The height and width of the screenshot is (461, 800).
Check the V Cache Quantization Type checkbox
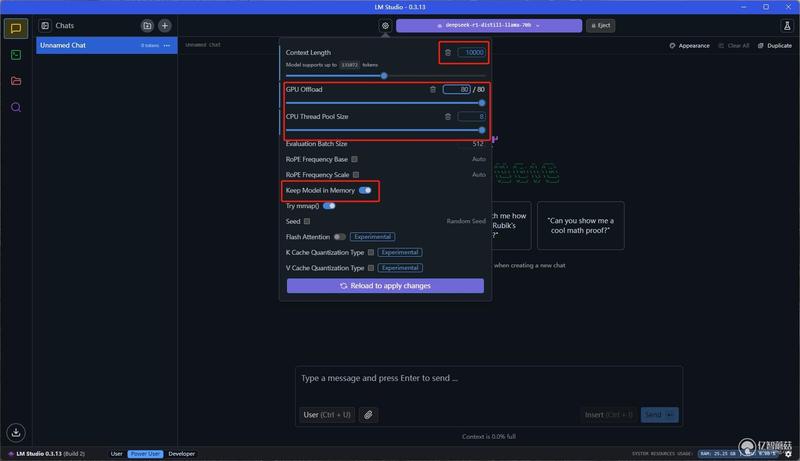[371, 268]
